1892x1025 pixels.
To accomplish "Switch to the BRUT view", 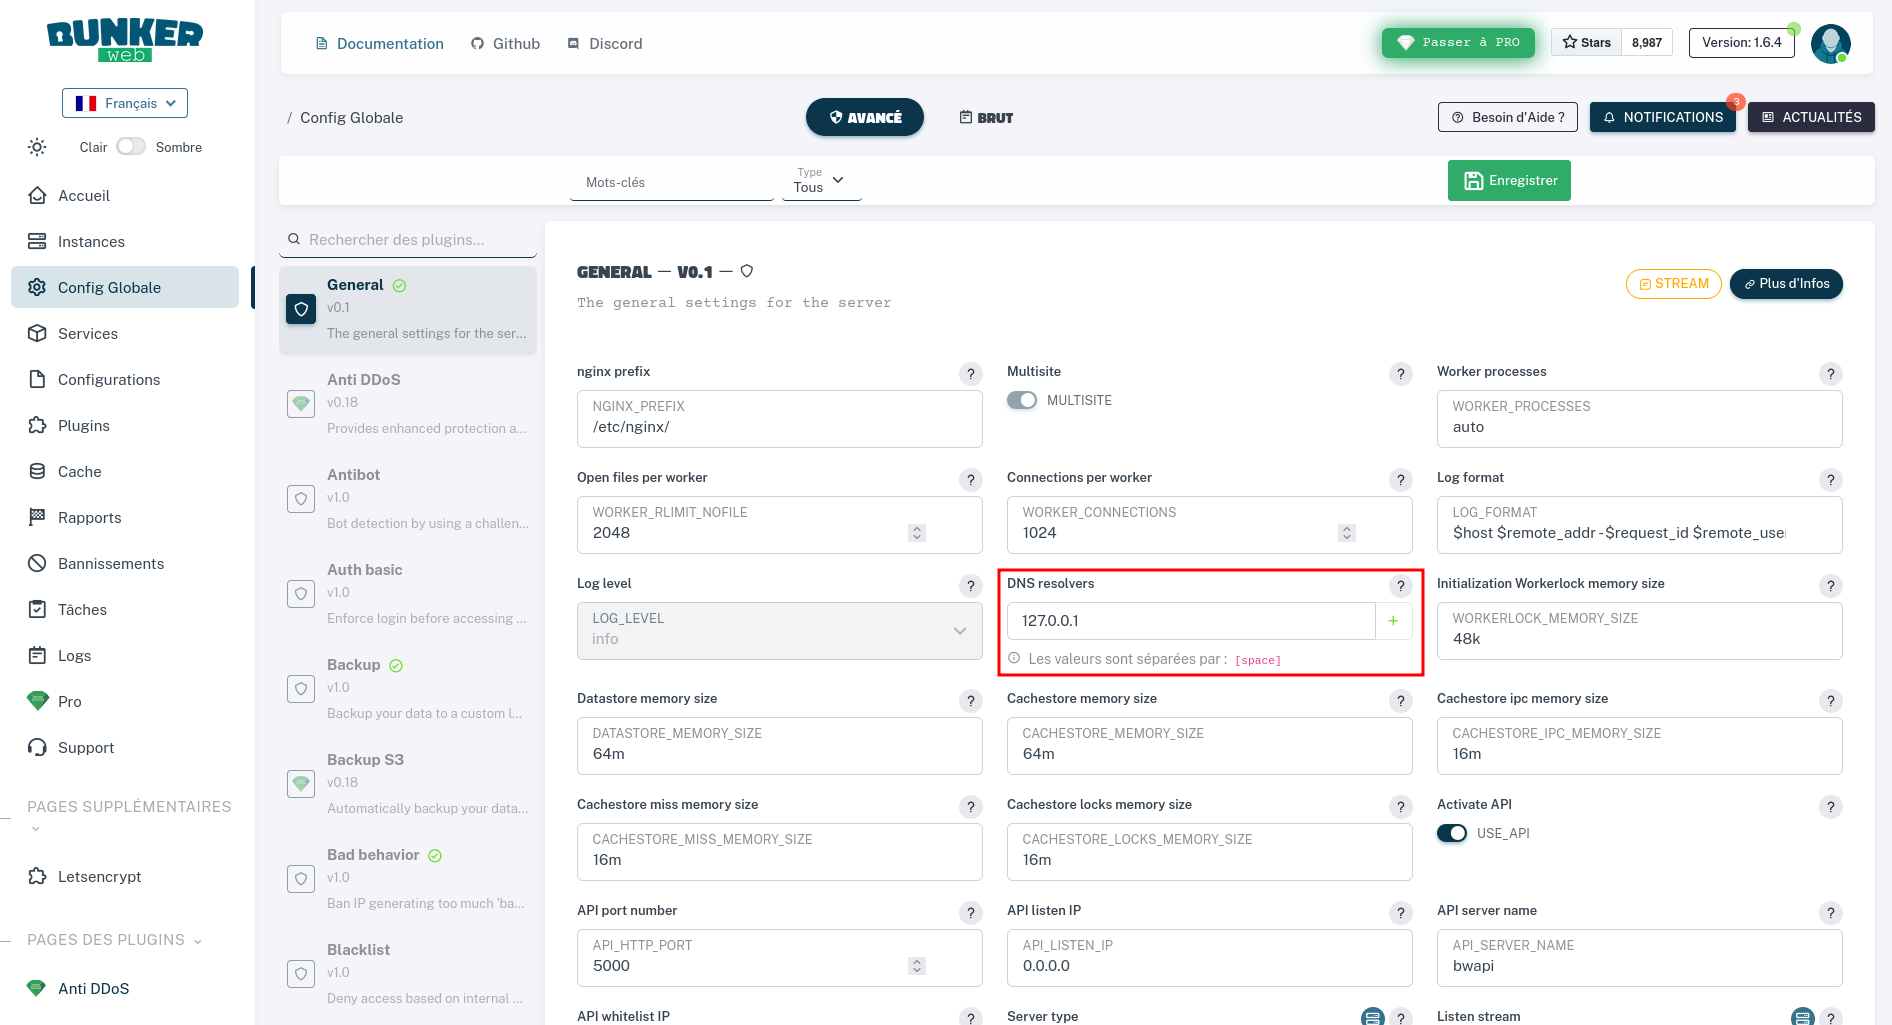I will click(x=985, y=117).
